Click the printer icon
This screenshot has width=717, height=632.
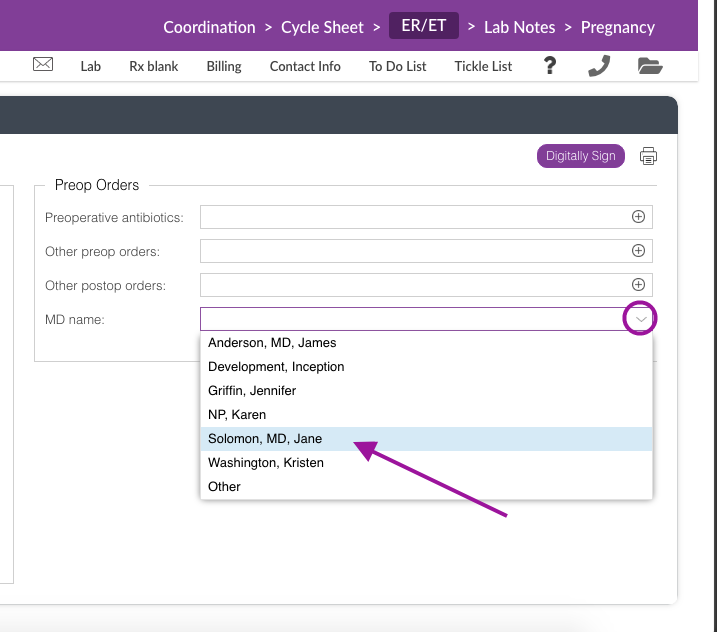(649, 156)
